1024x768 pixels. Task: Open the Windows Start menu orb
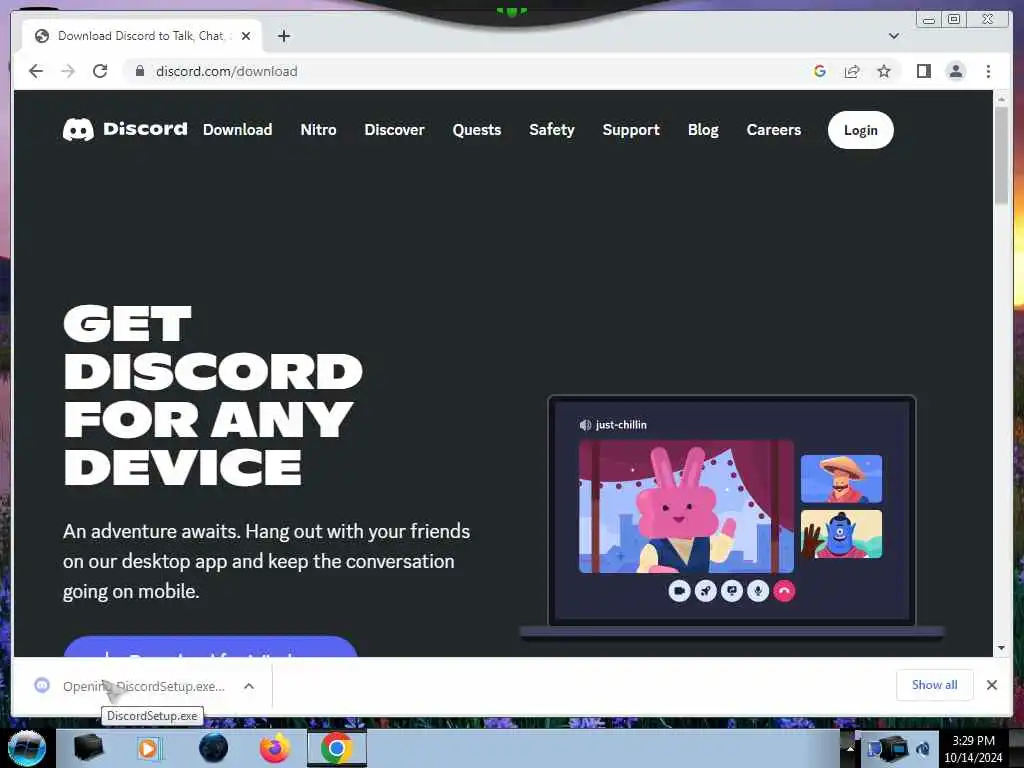[27, 748]
